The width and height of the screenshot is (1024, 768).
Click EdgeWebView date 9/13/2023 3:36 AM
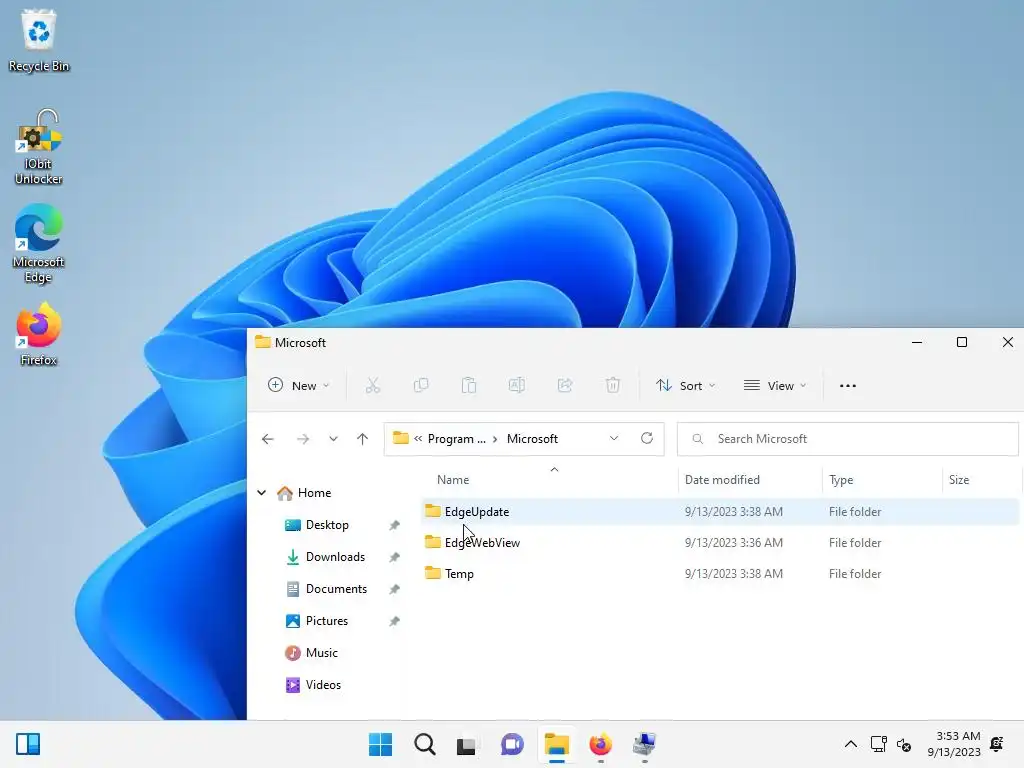733,543
